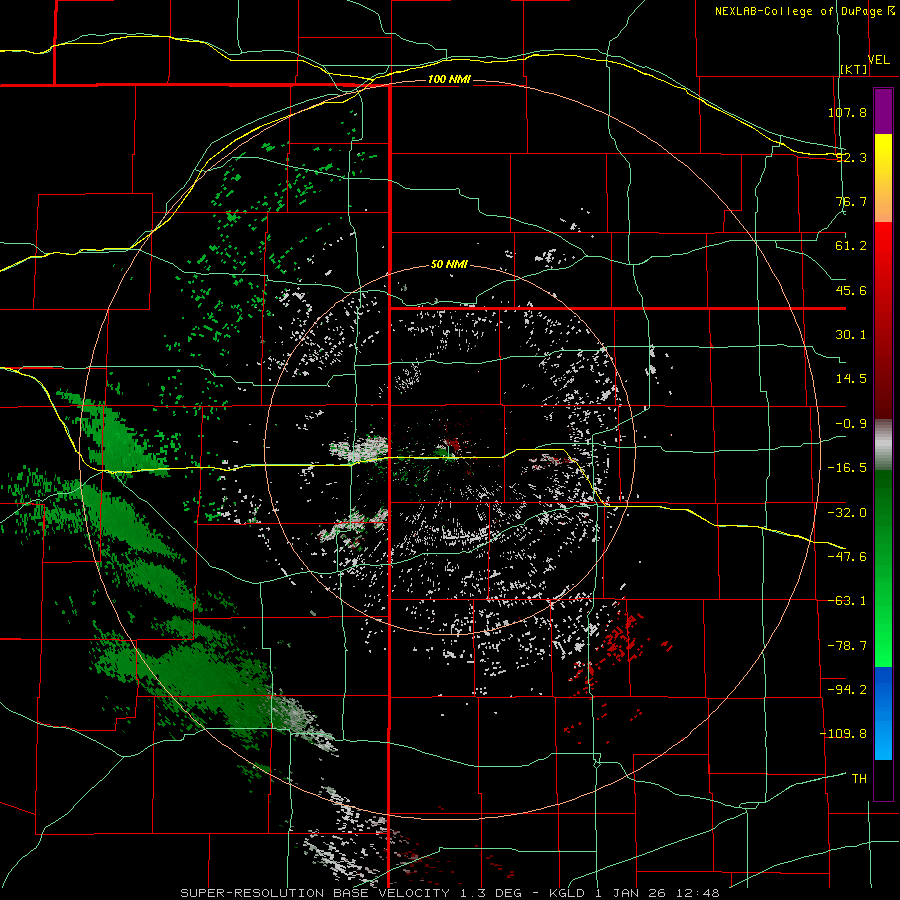Click the [KT] units label
Image resolution: width=900 pixels, height=900 pixels.
click(854, 69)
